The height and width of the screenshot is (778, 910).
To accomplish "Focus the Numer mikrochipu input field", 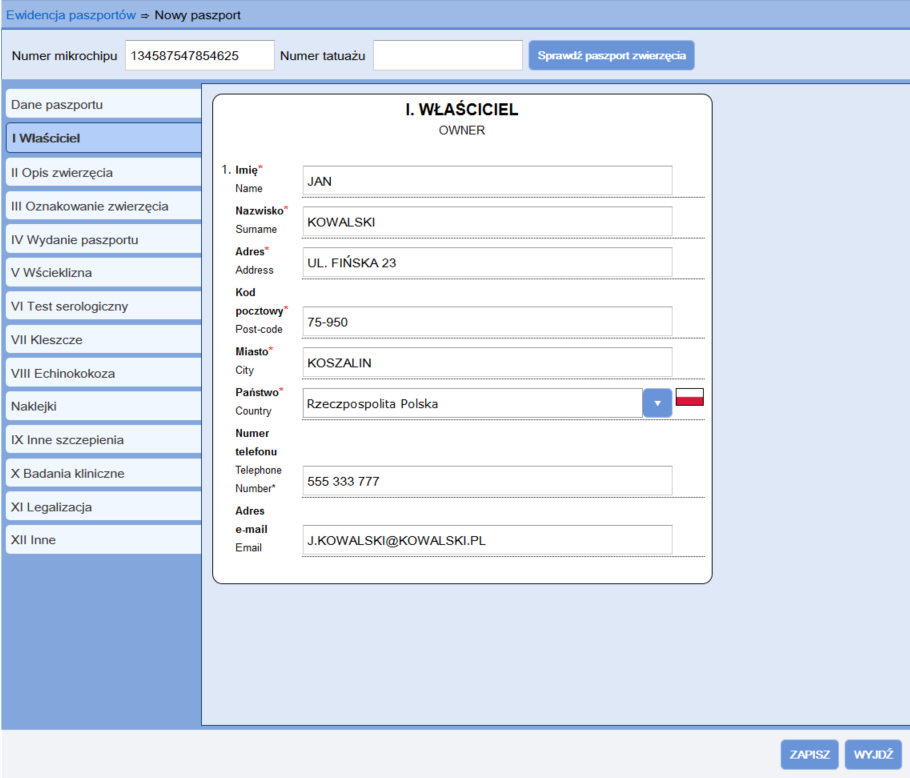I will (x=200, y=55).
